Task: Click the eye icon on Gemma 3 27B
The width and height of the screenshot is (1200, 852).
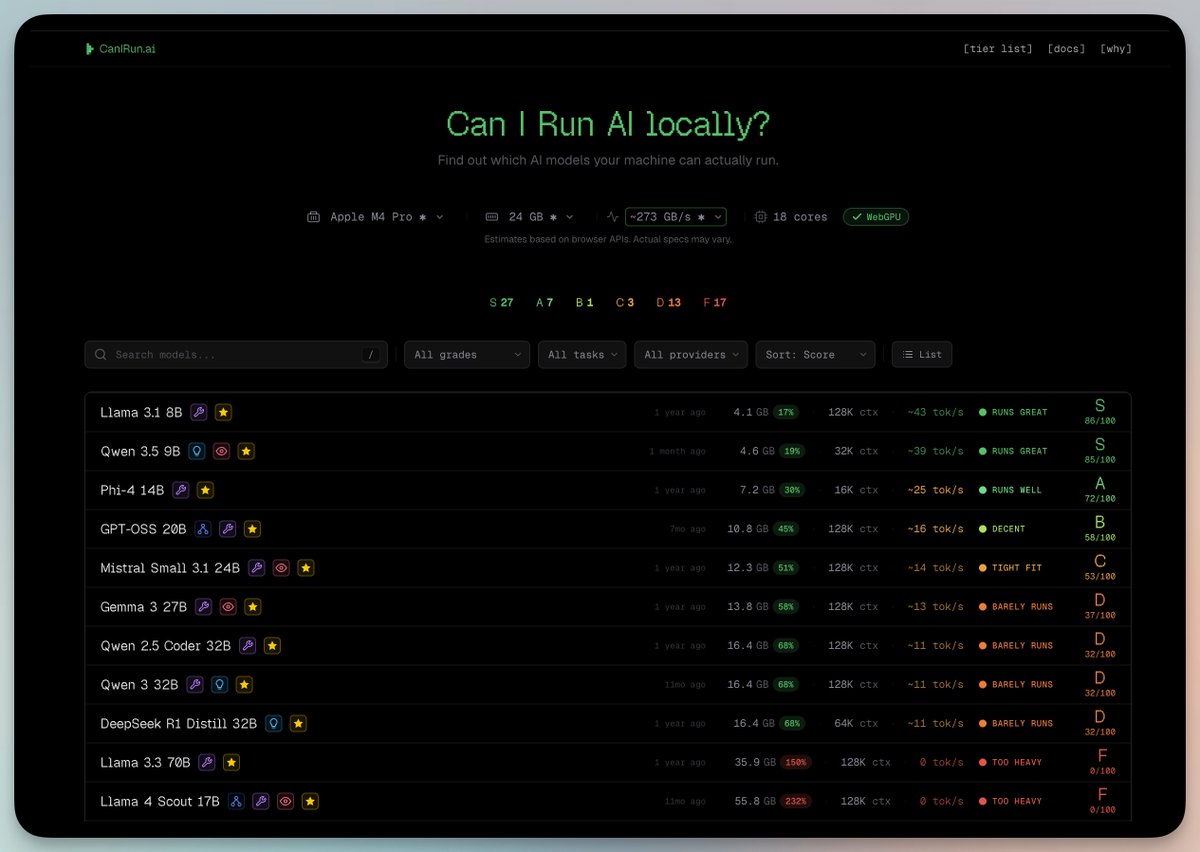Action: (x=228, y=607)
